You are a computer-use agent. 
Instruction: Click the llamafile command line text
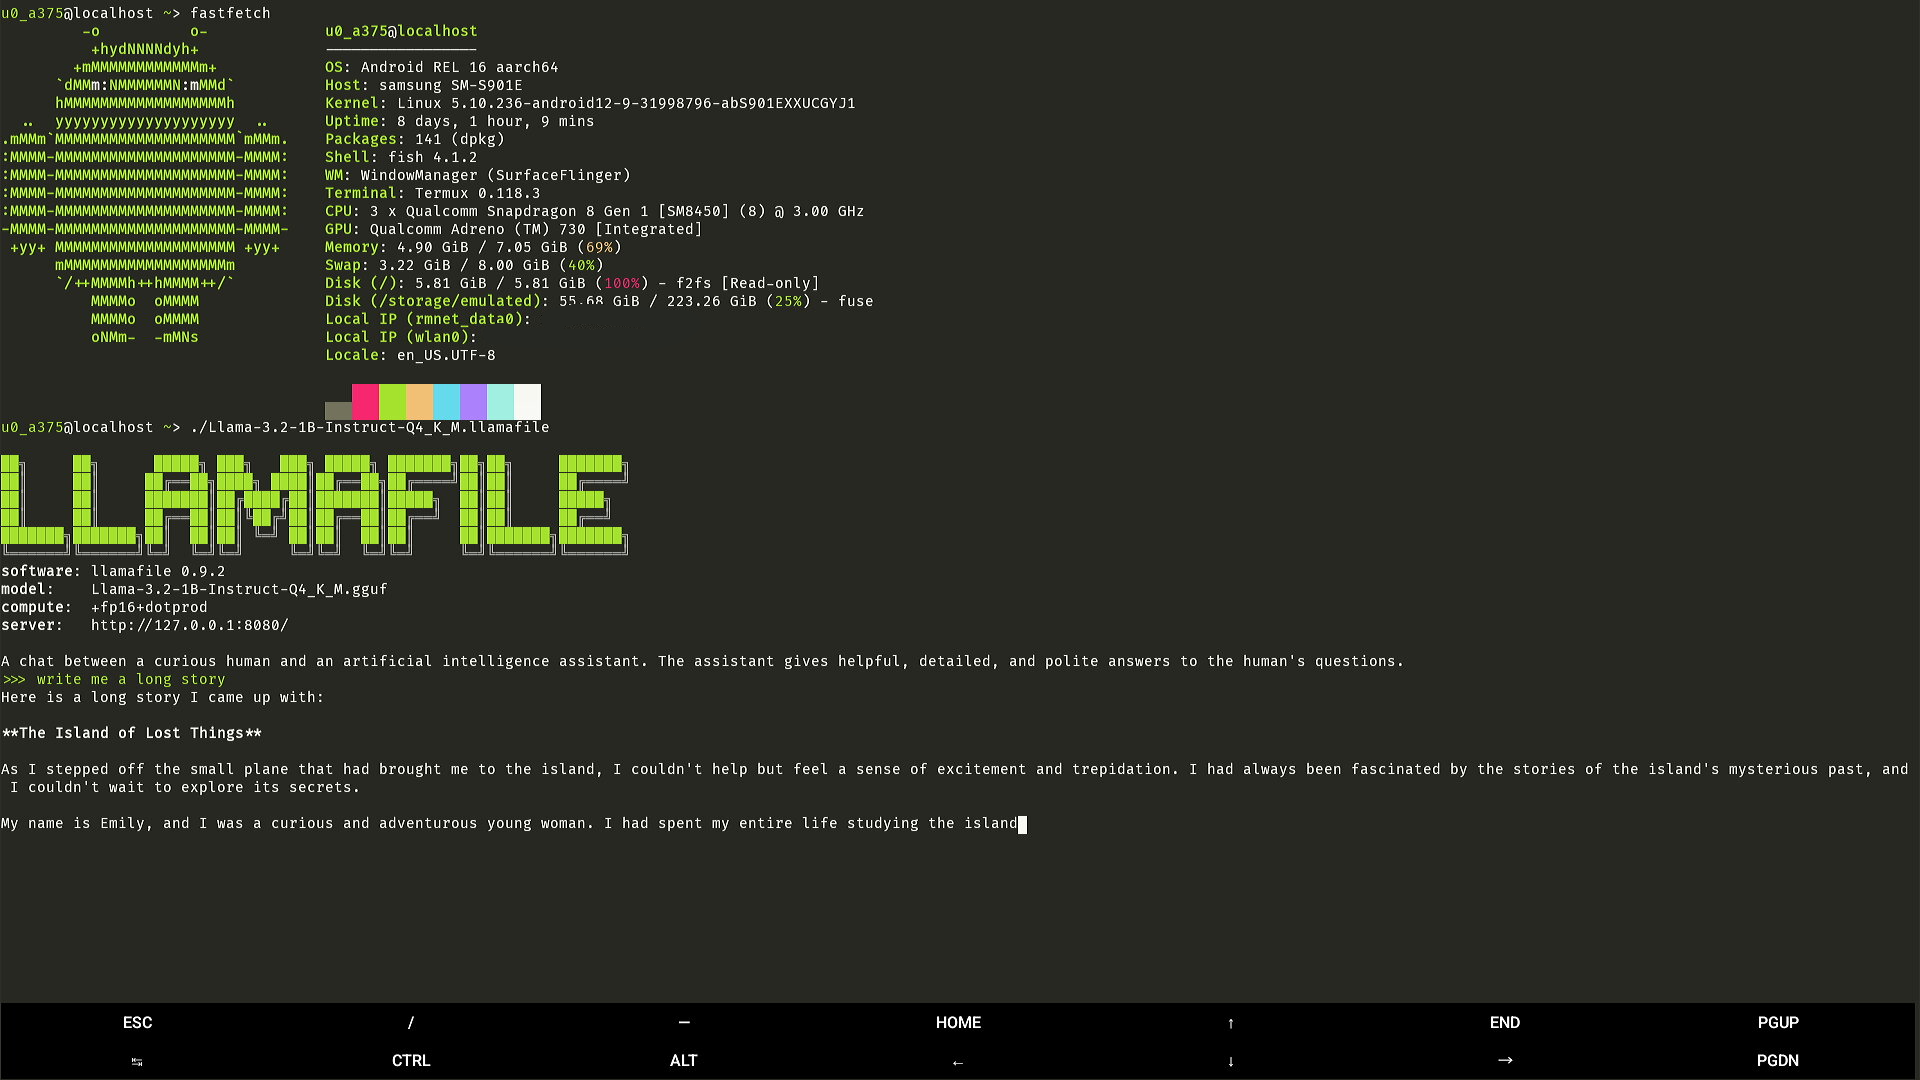tap(369, 427)
